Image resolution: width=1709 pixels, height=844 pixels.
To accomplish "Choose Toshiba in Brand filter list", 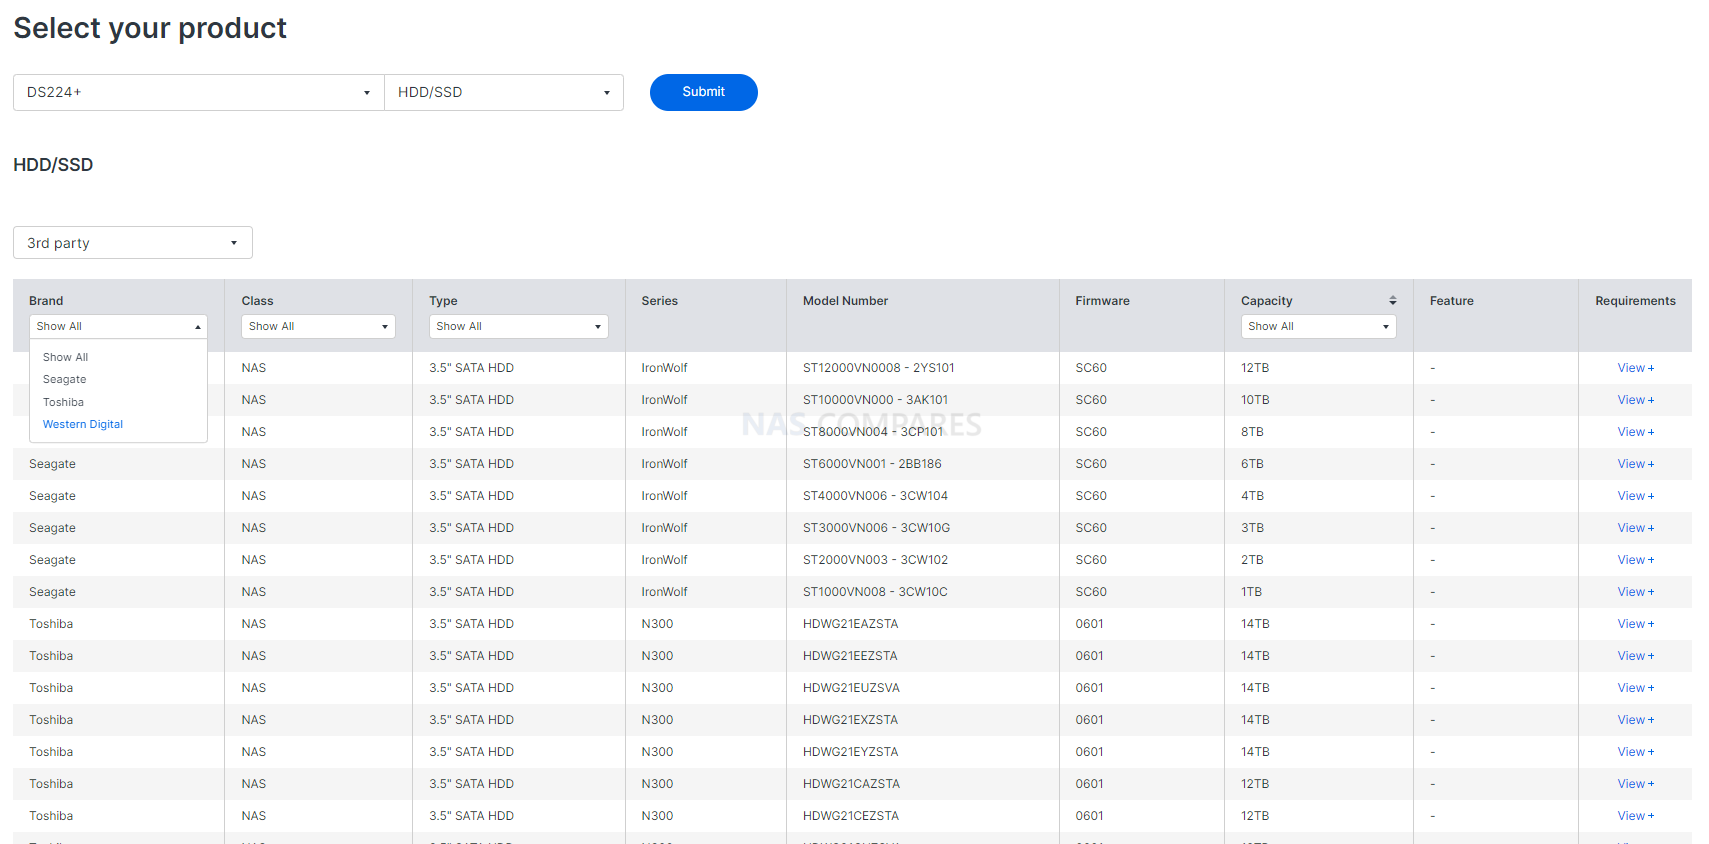I will coord(63,402).
